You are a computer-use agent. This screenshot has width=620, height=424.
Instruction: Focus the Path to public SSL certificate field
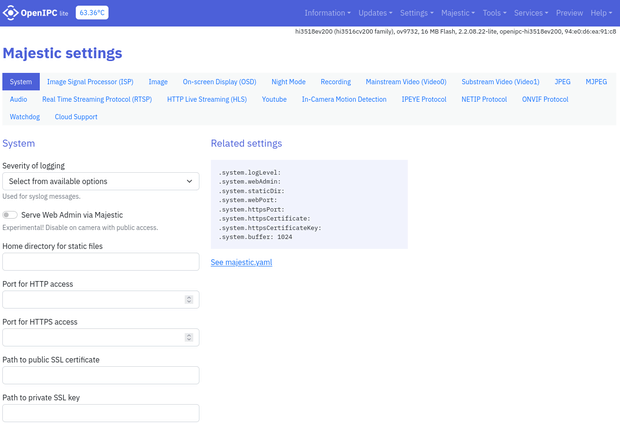click(x=101, y=375)
